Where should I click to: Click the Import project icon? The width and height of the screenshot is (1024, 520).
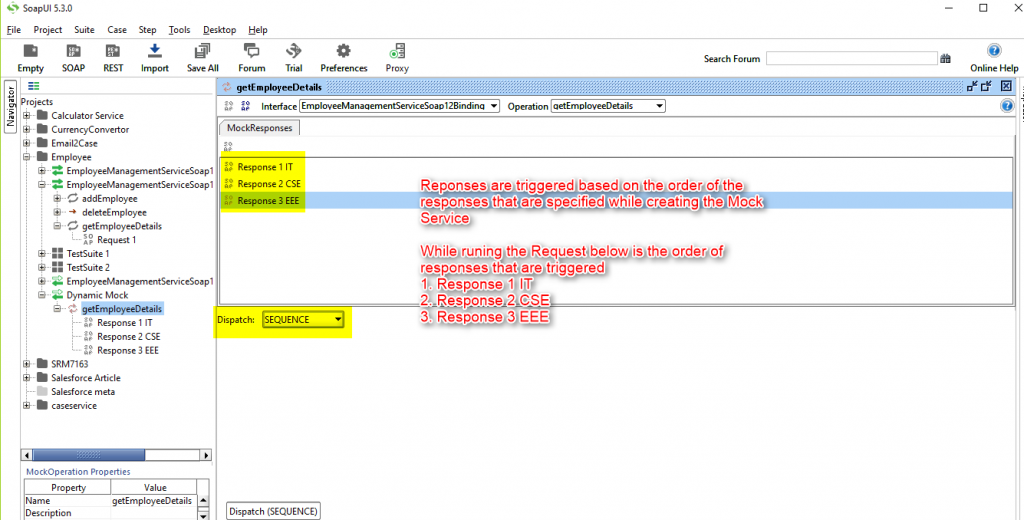(154, 52)
